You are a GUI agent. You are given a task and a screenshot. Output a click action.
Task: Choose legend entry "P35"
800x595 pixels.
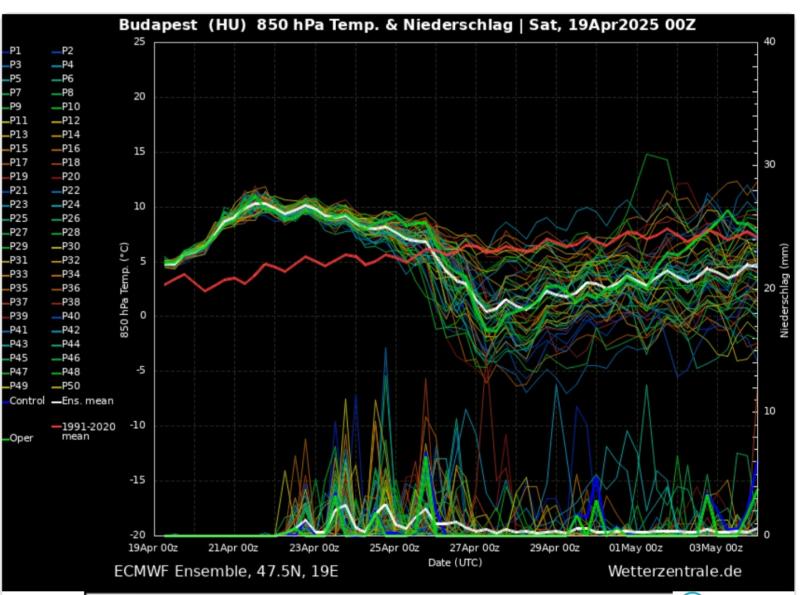tap(15, 288)
